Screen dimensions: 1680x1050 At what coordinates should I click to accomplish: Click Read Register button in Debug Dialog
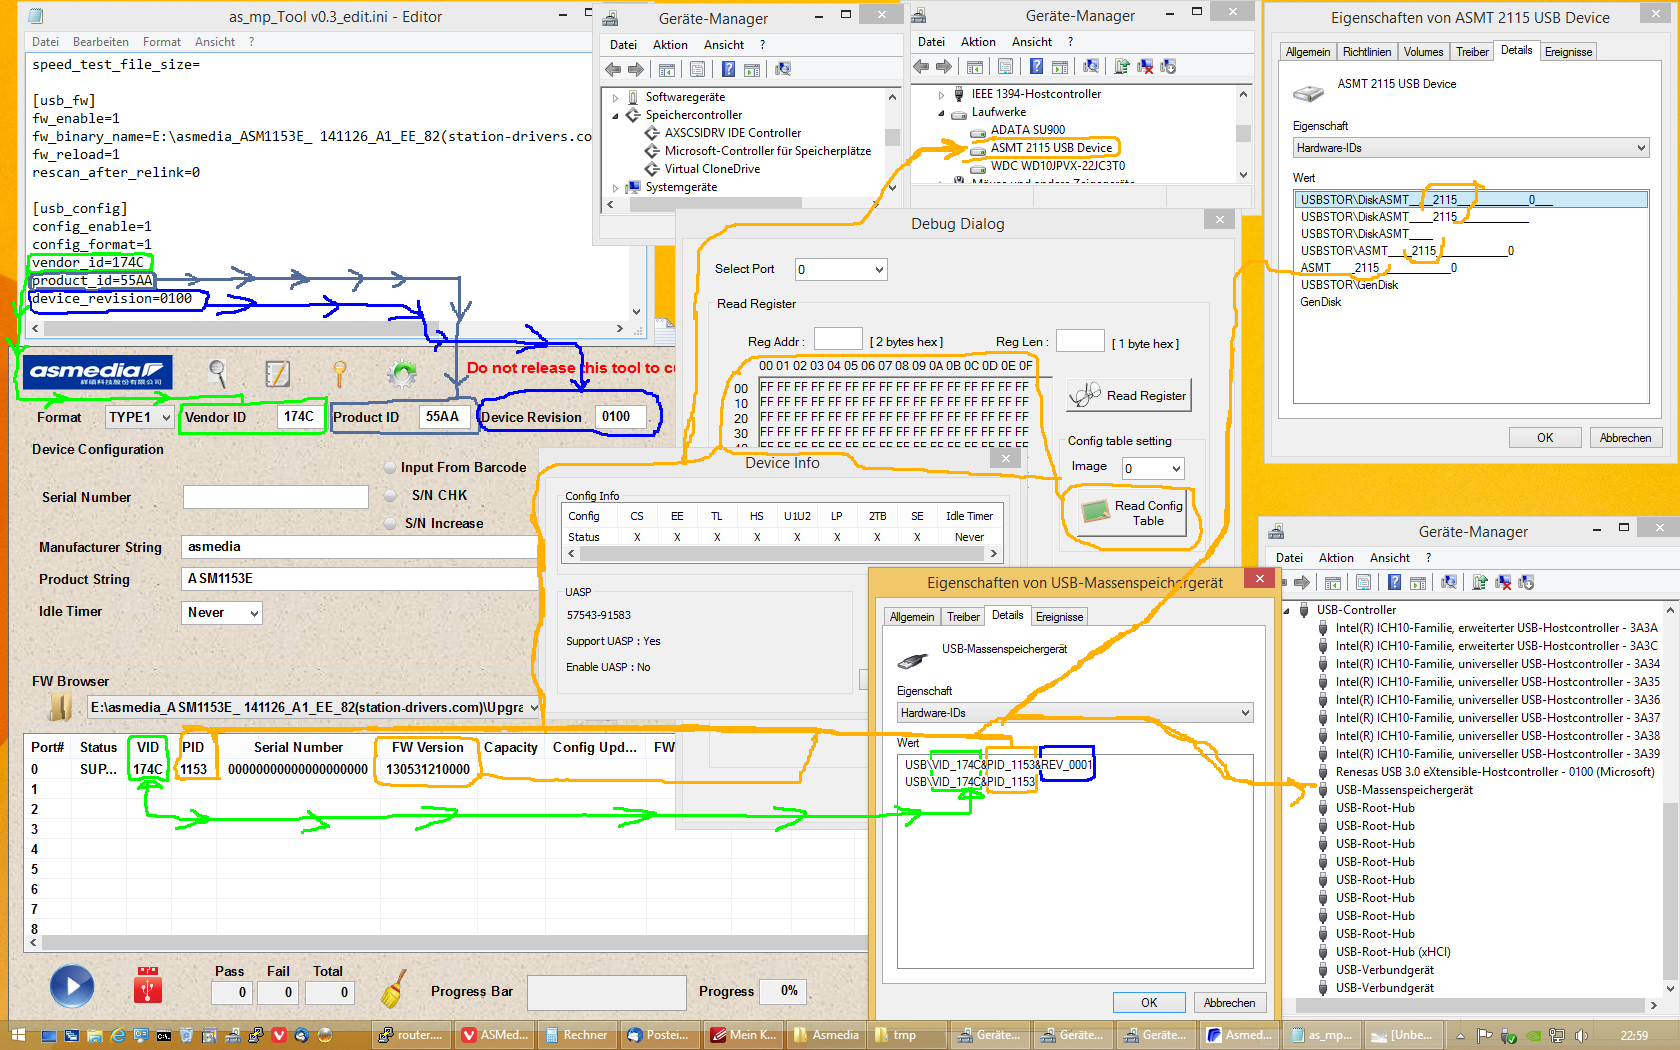click(1128, 395)
